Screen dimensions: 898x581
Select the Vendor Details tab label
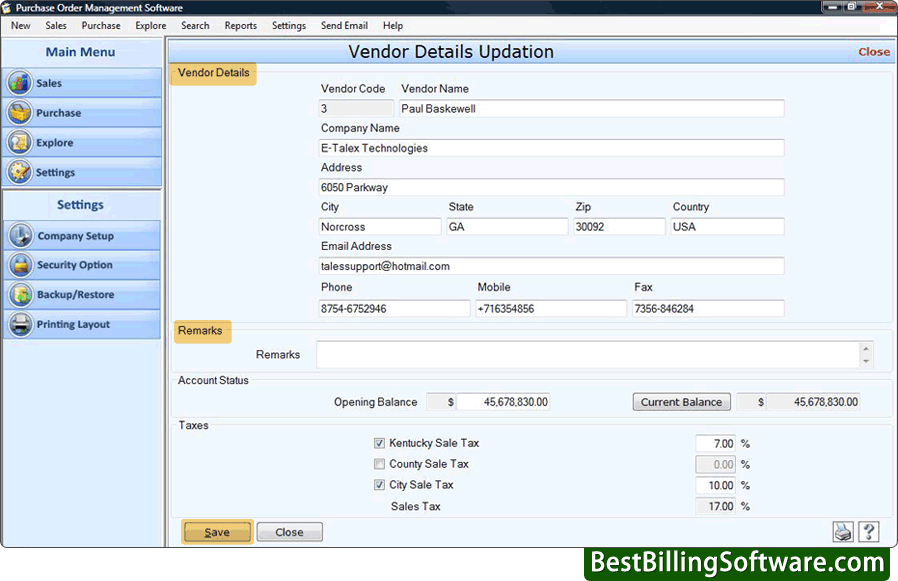[x=213, y=73]
